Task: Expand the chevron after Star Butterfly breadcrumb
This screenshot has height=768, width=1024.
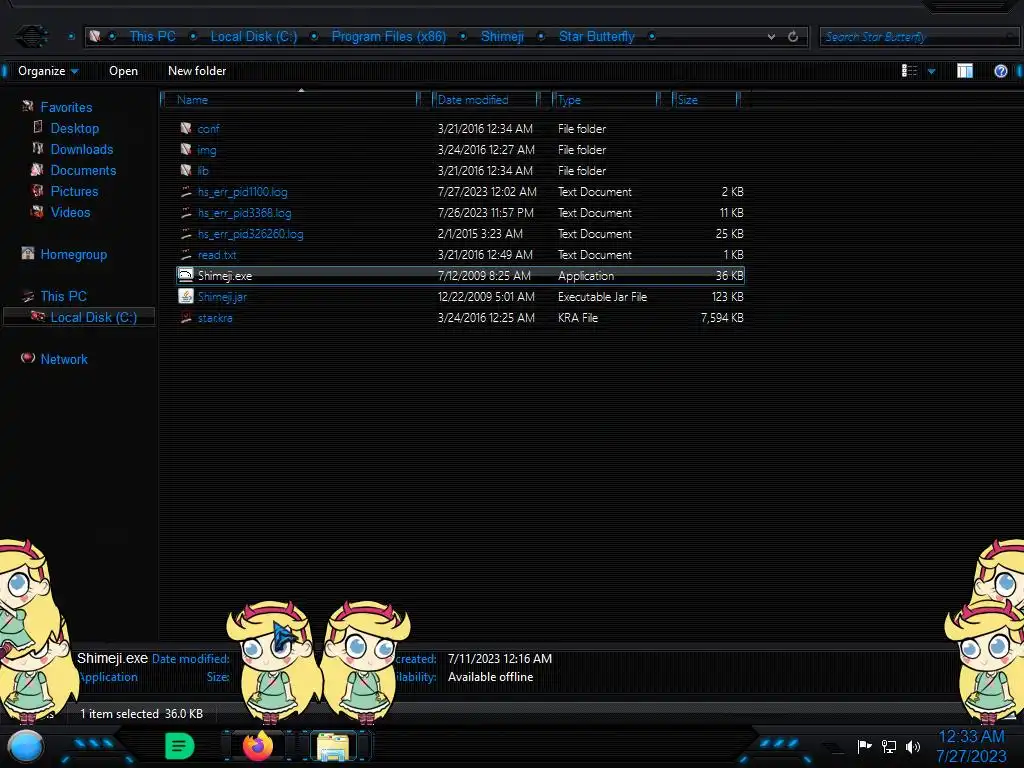Action: tap(652, 37)
